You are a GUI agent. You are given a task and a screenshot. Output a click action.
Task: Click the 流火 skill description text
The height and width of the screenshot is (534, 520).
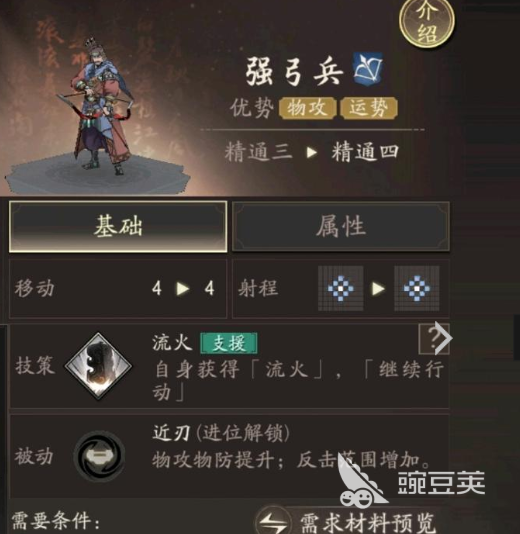(x=298, y=380)
